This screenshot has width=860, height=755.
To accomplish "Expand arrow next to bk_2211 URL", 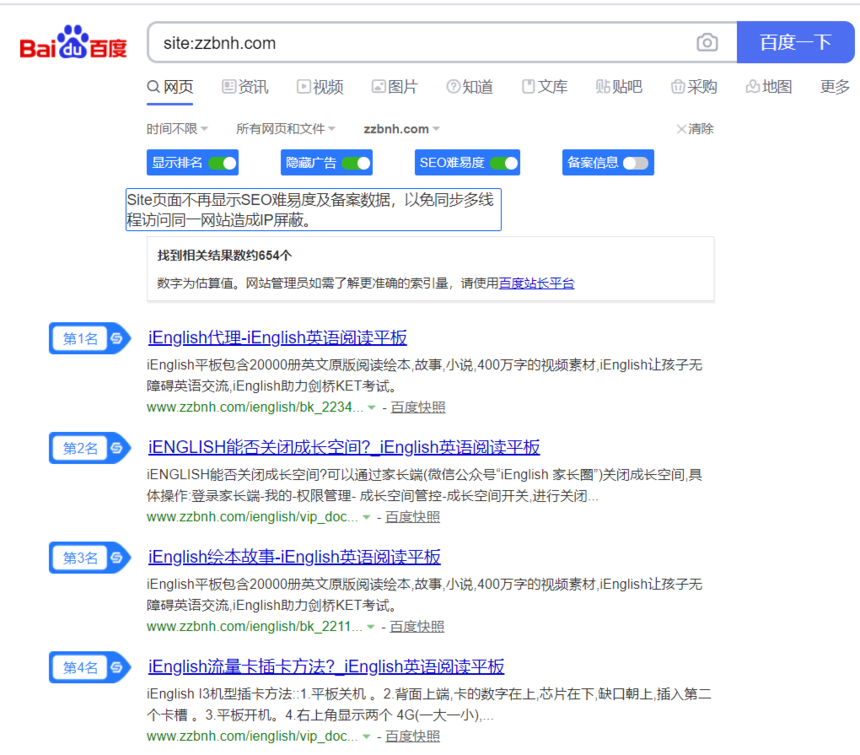I will [370, 627].
